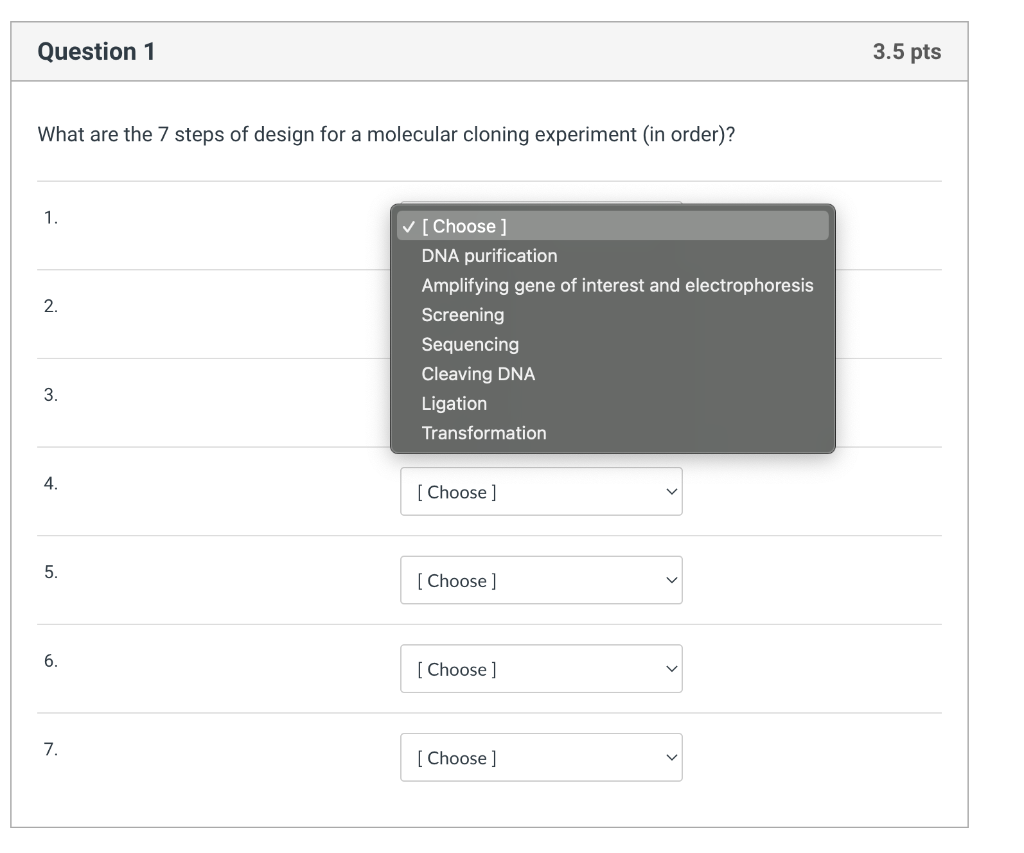Click the chevron arrow on step 4 dropdown
The height and width of the screenshot is (853, 1024).
coord(671,492)
